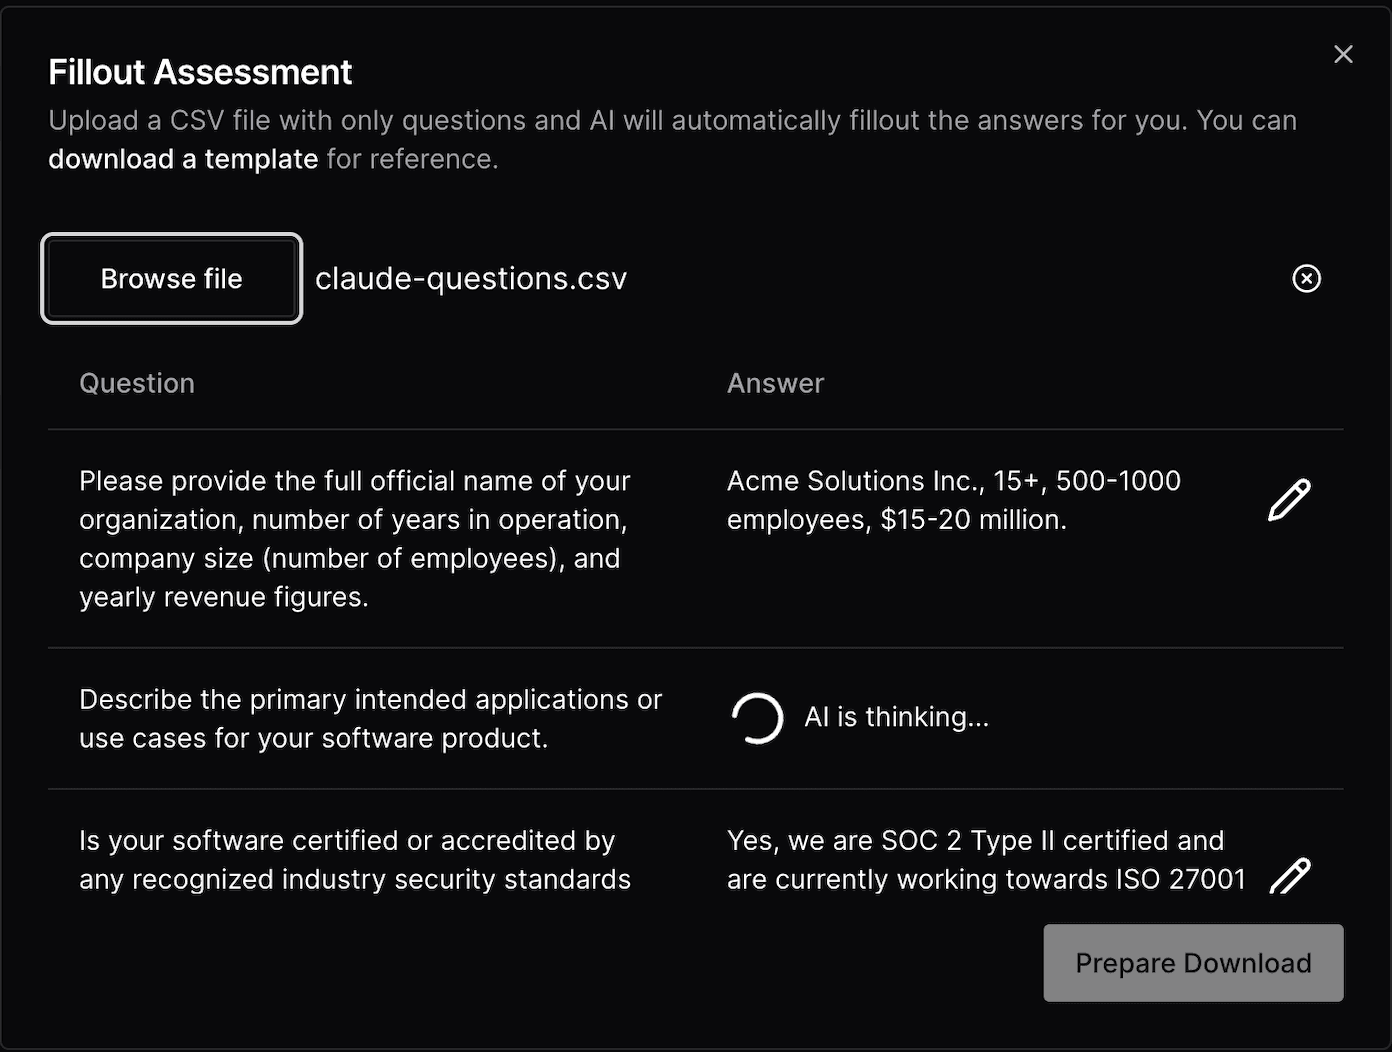The height and width of the screenshot is (1052, 1392).
Task: Click the Prepare Download button
Action: pos(1193,963)
